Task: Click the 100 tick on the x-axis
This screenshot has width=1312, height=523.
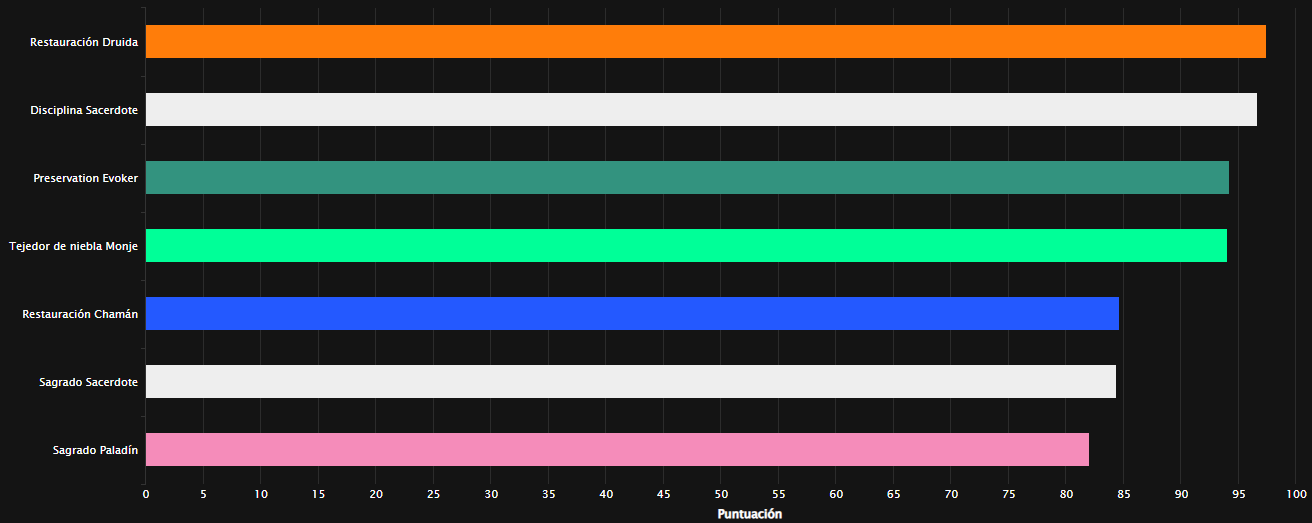Action: (1296, 494)
